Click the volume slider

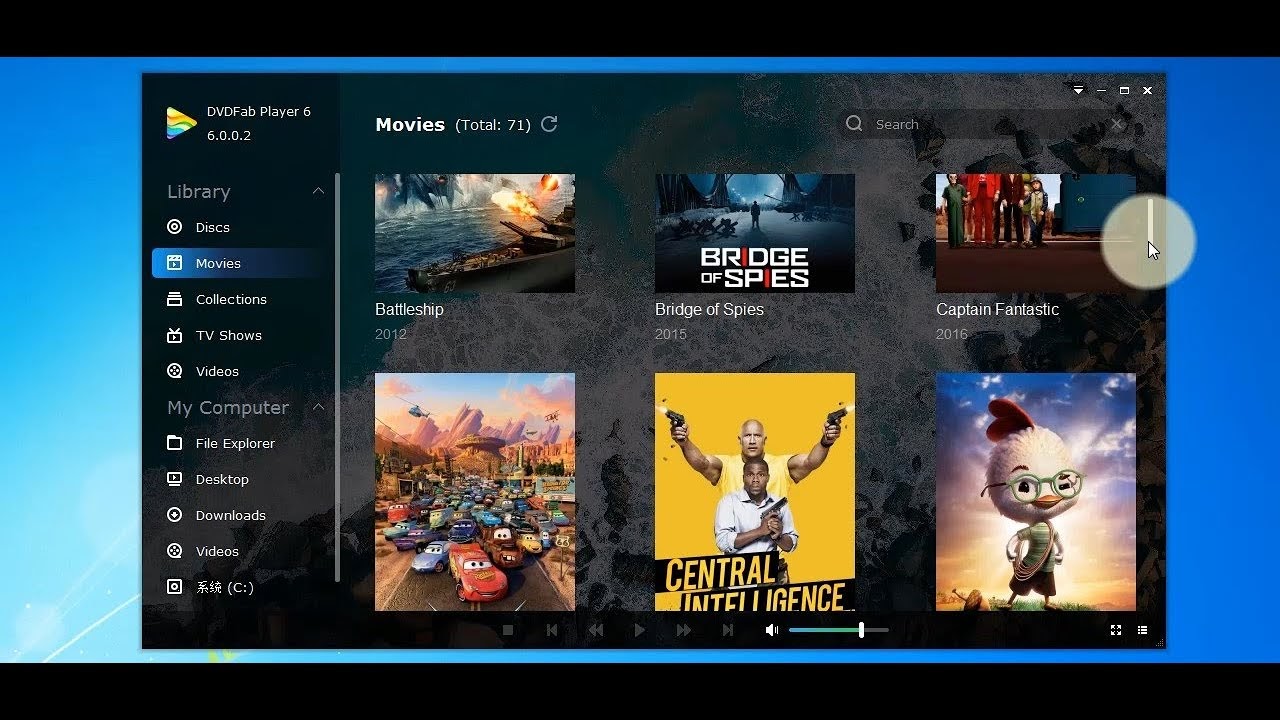(x=838, y=630)
